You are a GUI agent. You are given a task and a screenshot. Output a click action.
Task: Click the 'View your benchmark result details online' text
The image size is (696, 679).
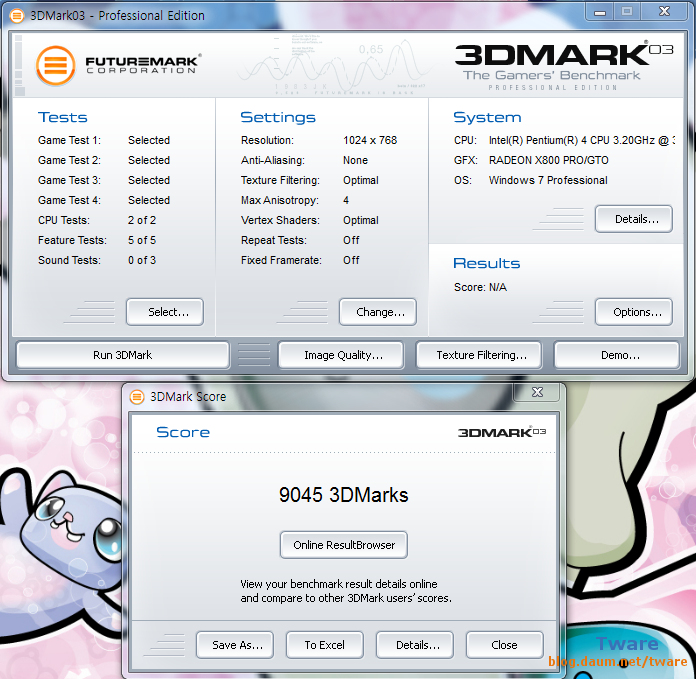(339, 584)
